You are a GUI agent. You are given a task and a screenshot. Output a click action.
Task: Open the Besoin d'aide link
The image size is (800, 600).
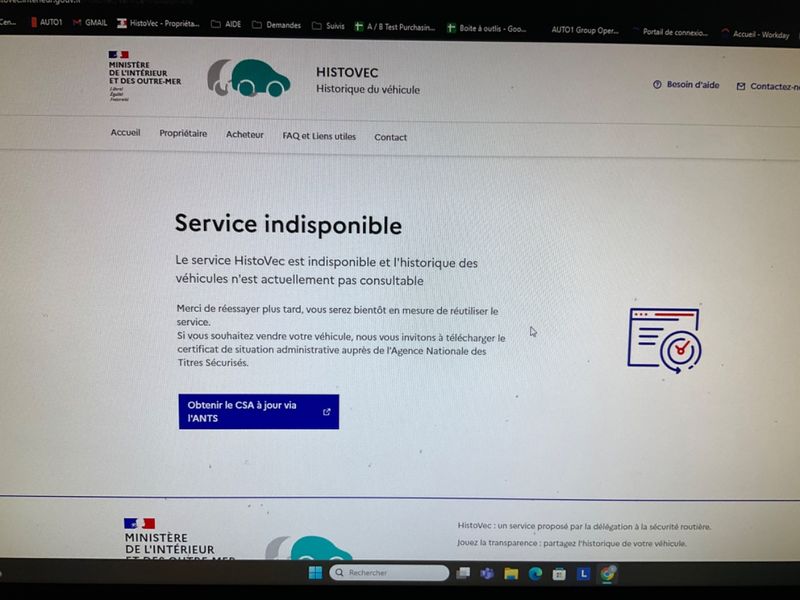(x=686, y=85)
